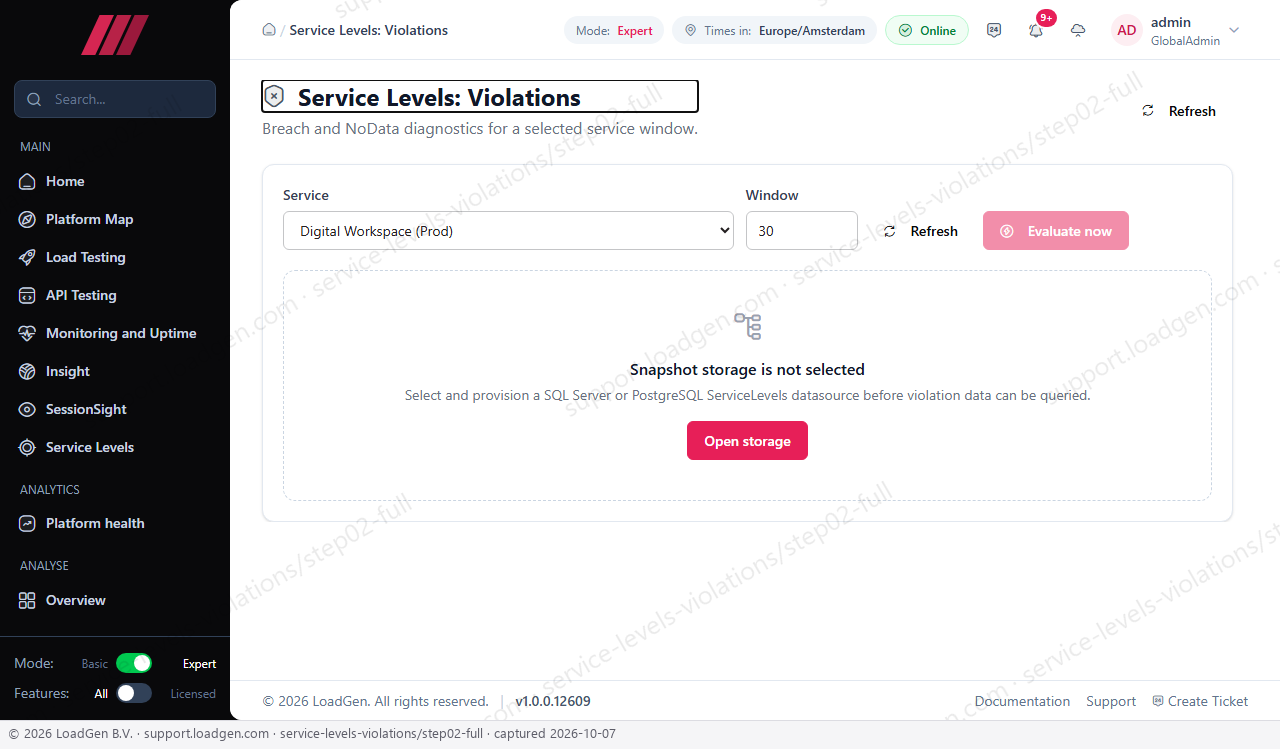Open the Support footer link
Image resolution: width=1280 pixels, height=749 pixels.
(x=1111, y=701)
